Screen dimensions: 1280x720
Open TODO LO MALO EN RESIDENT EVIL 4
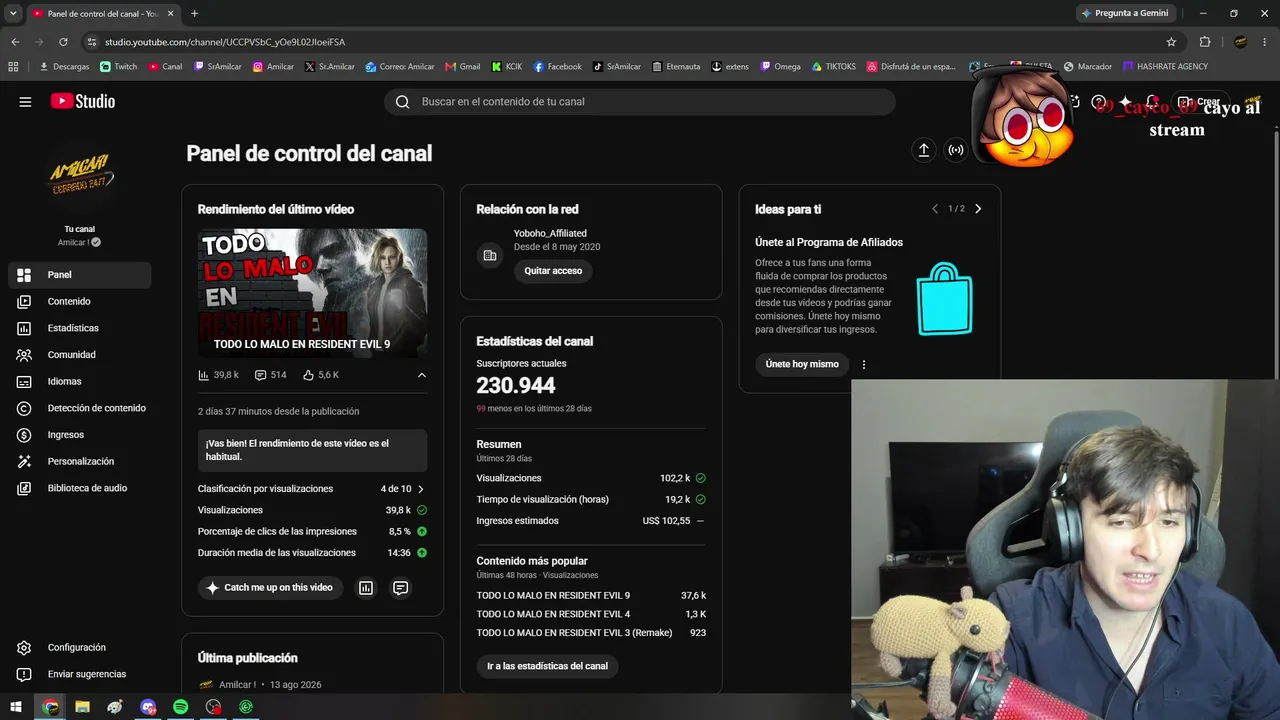click(553, 614)
